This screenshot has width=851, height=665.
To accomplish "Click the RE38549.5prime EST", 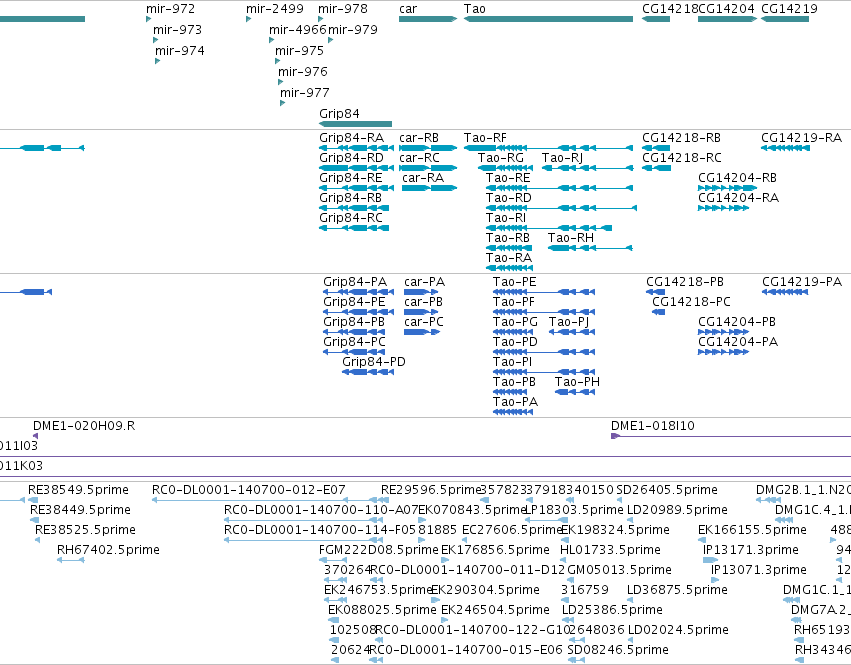I will pyautogui.click(x=33, y=500).
